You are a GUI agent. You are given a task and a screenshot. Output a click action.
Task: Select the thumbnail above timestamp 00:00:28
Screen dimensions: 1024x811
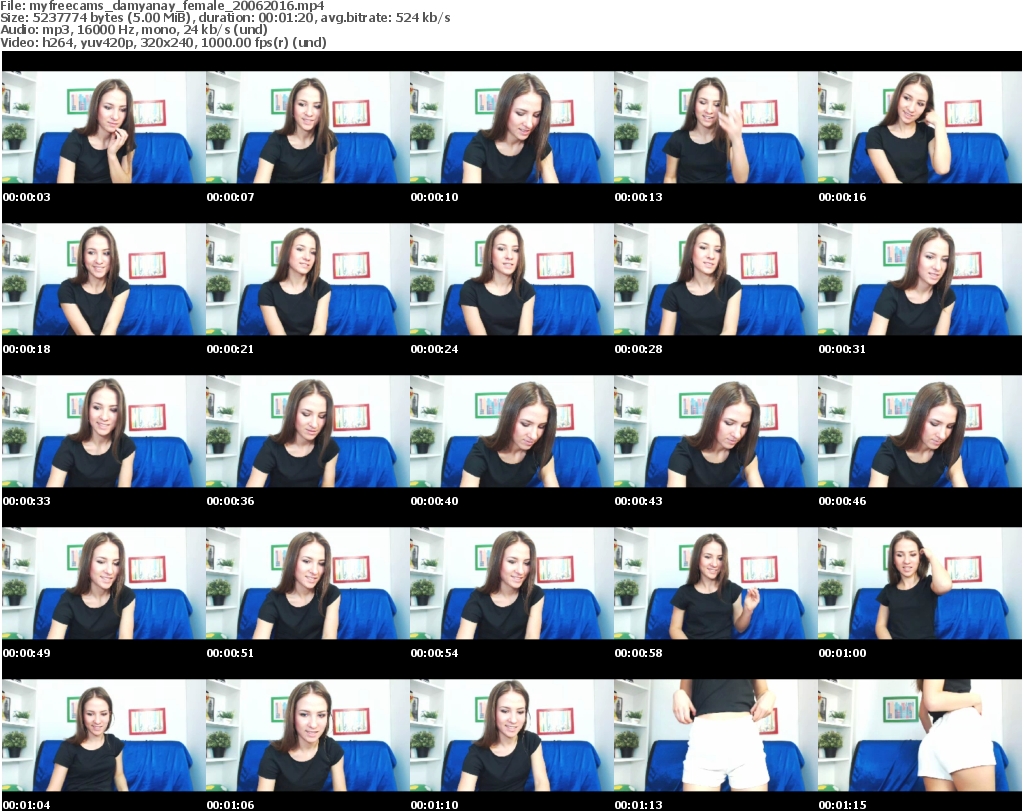point(716,279)
